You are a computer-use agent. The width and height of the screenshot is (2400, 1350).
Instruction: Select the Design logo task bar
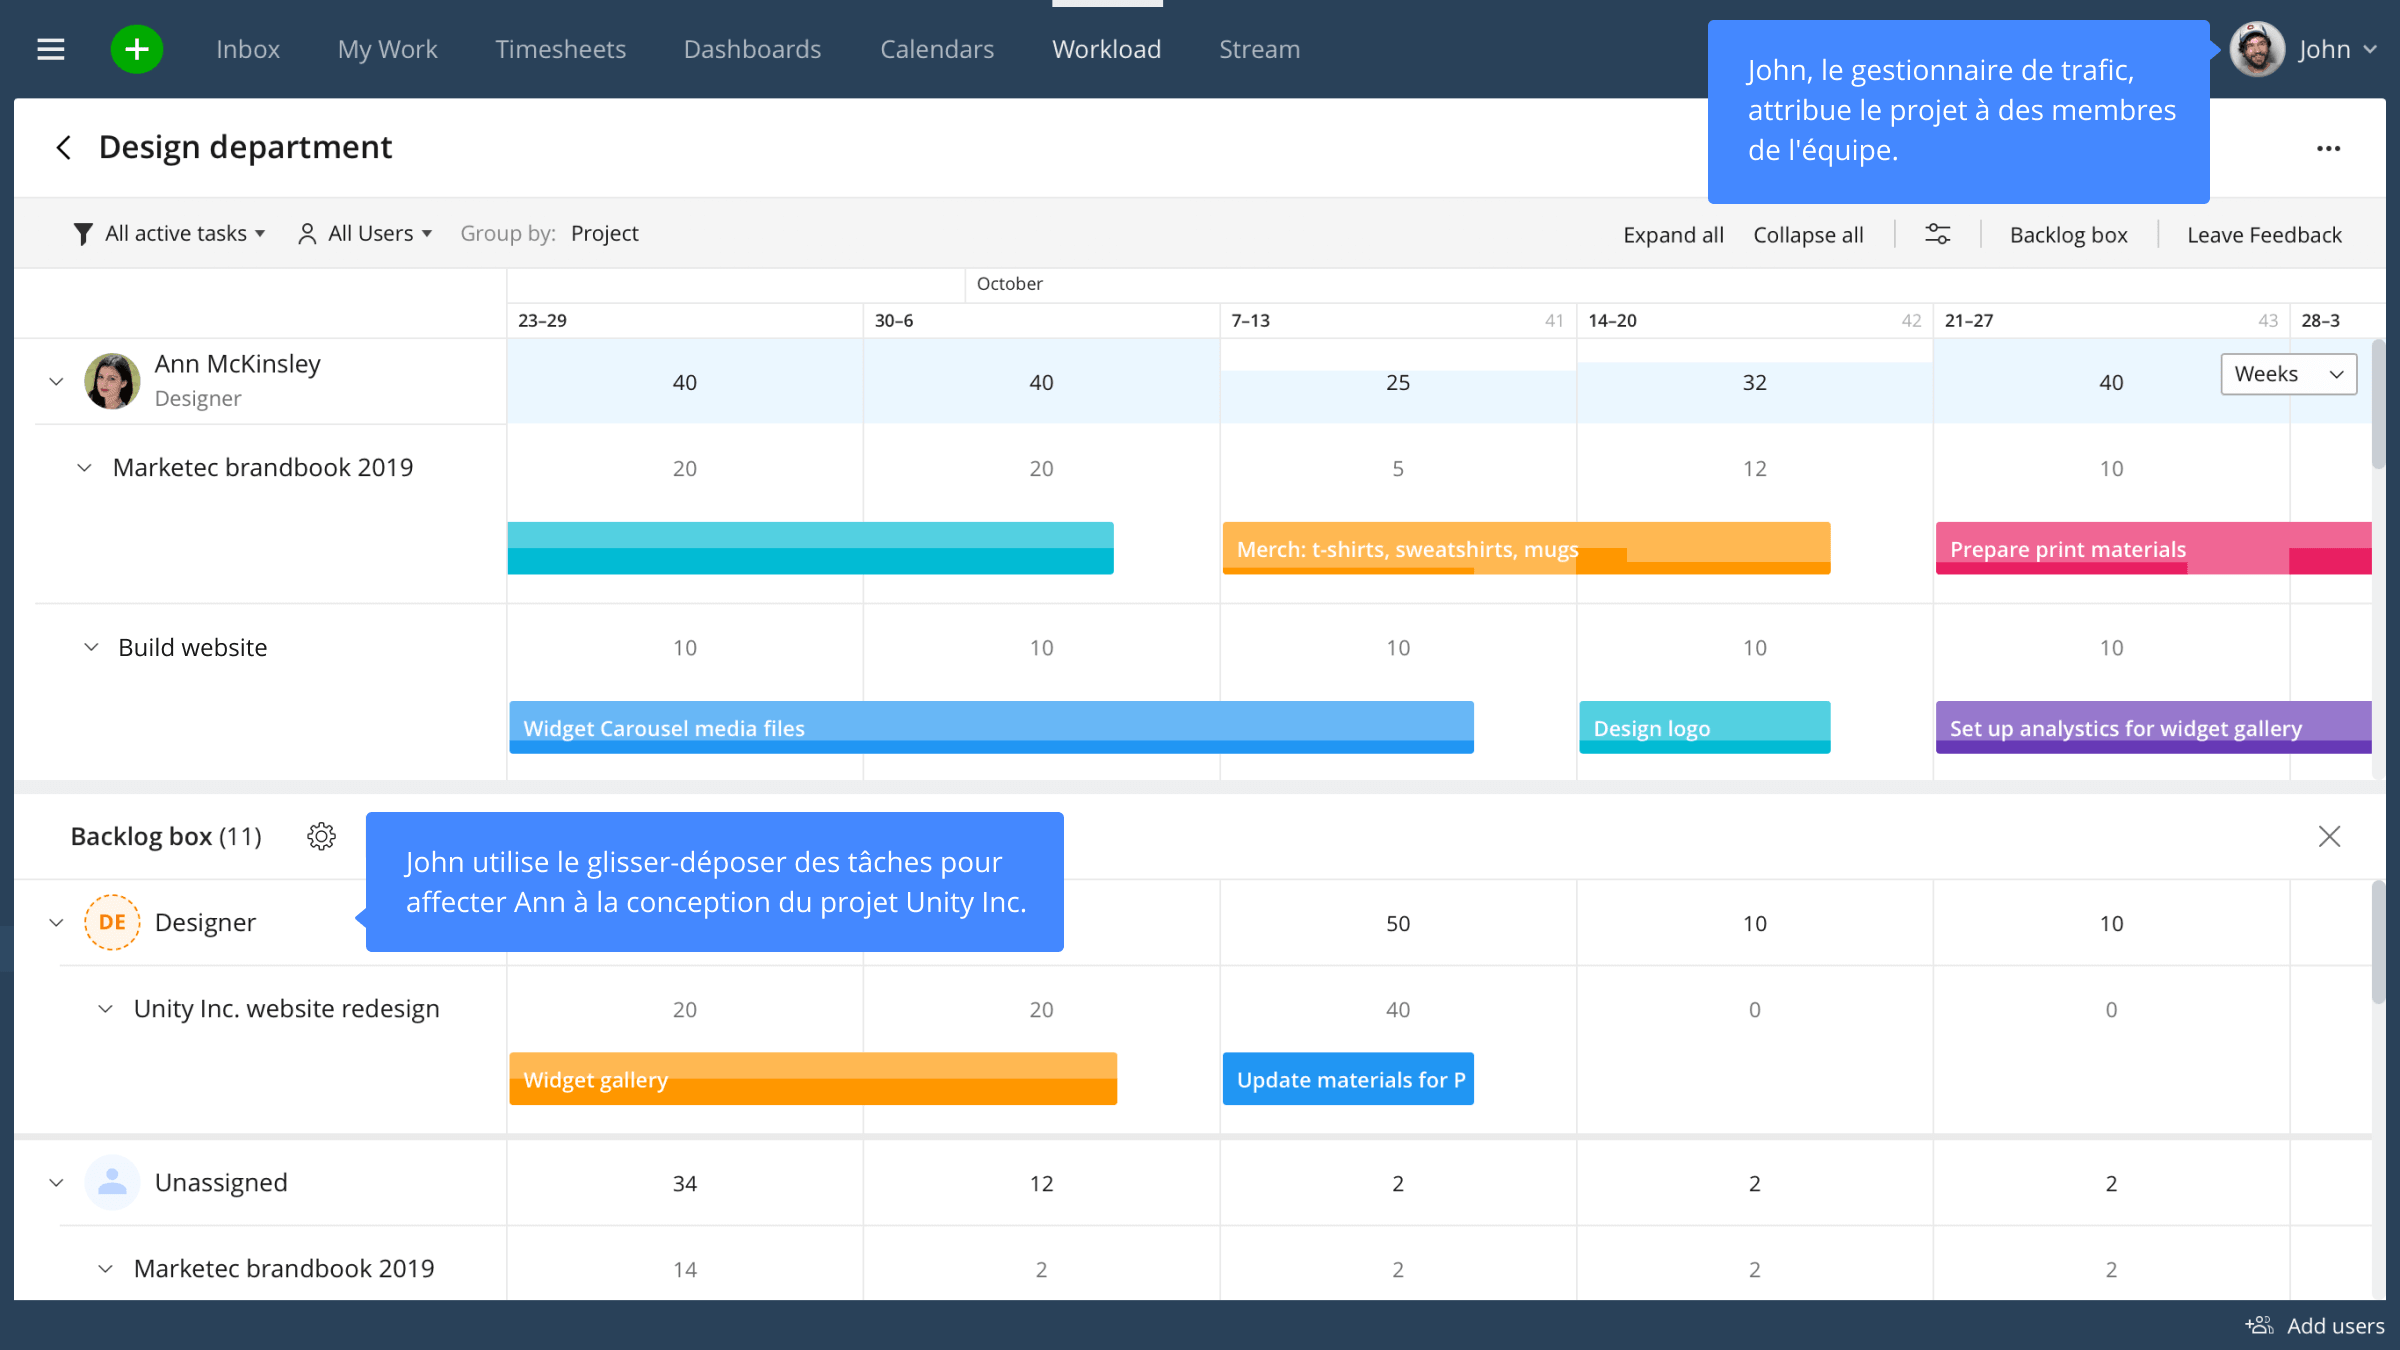[x=1704, y=727]
